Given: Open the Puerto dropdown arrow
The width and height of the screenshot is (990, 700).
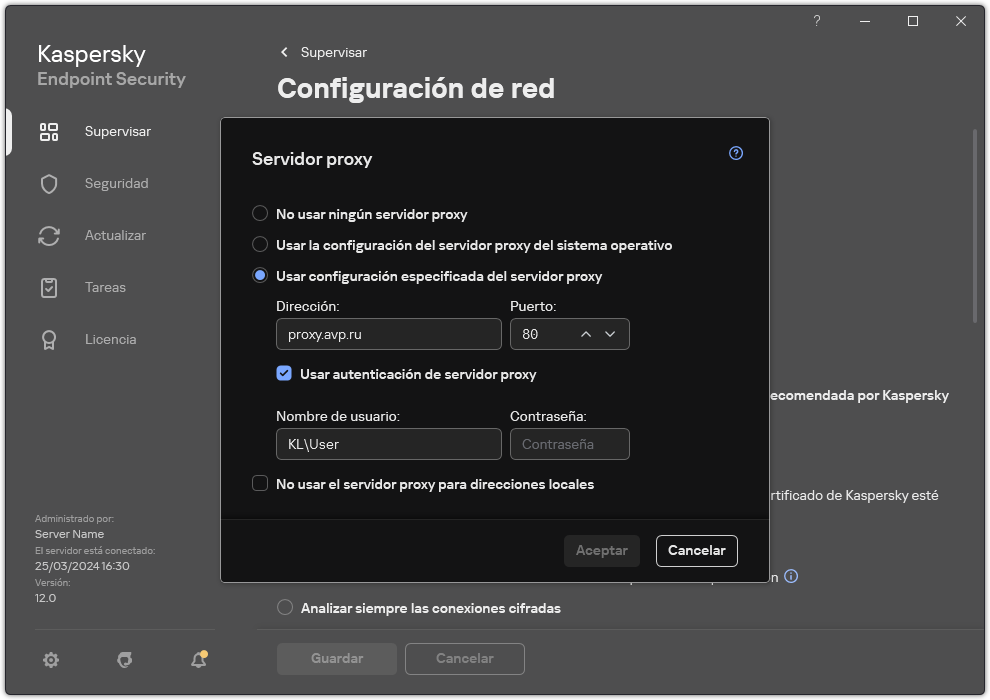Looking at the screenshot, I should 611,334.
